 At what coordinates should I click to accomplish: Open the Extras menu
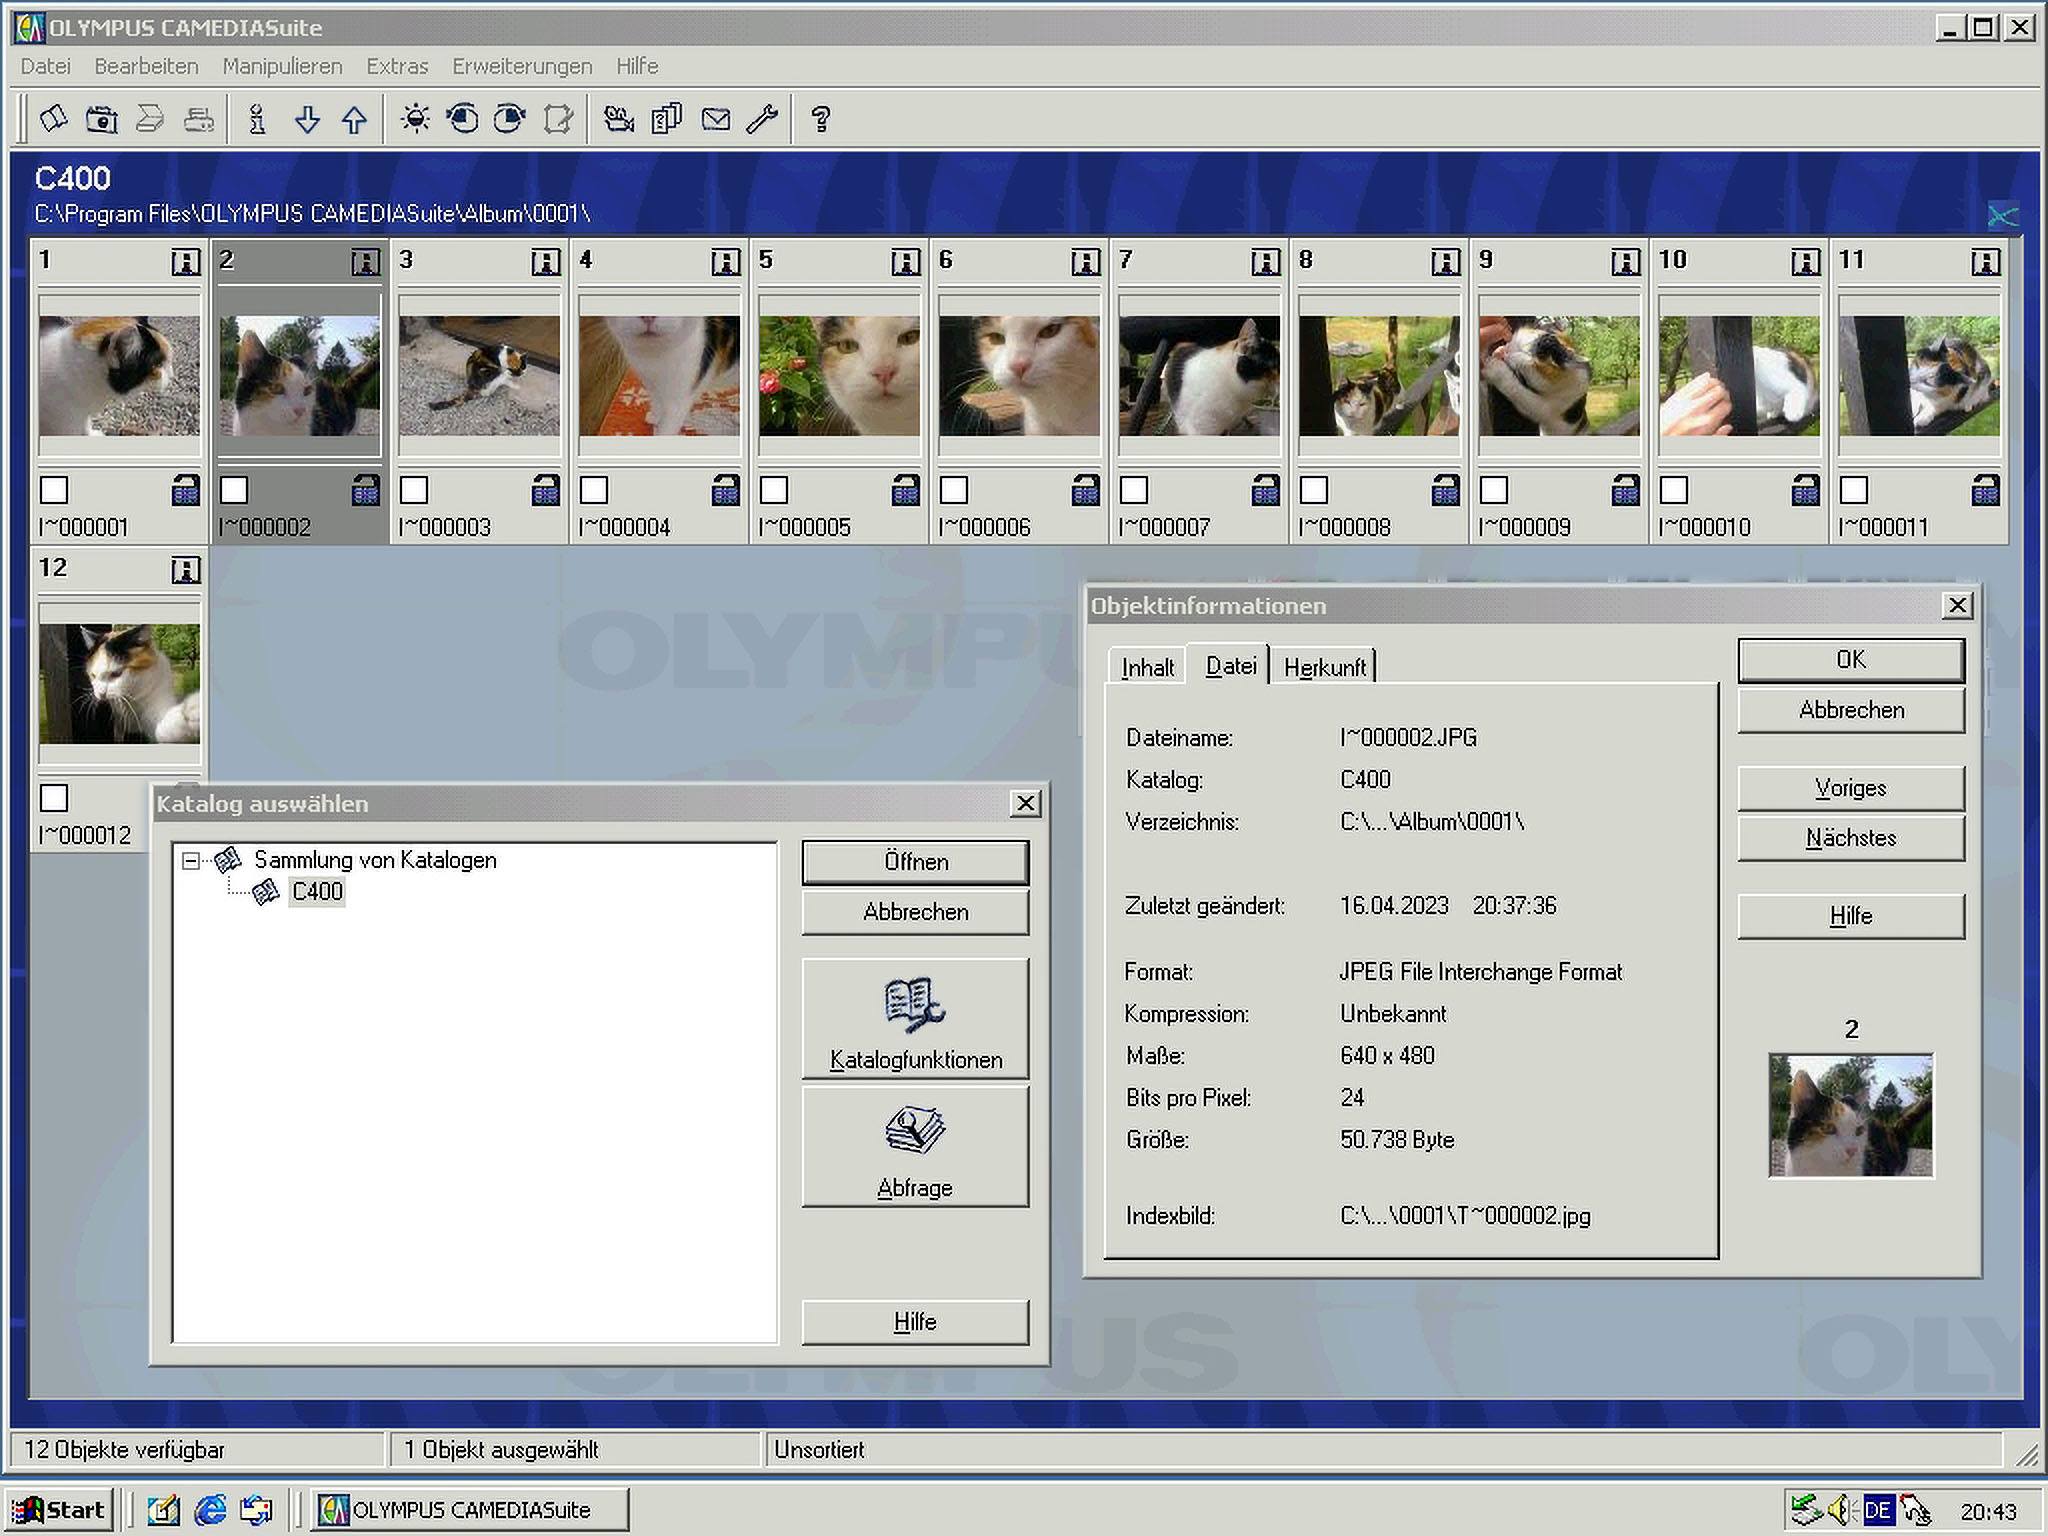click(397, 66)
